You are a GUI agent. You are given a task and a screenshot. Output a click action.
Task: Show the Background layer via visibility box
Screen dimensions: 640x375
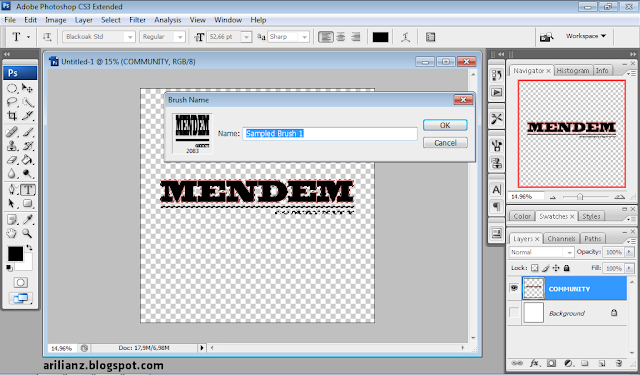(514, 313)
